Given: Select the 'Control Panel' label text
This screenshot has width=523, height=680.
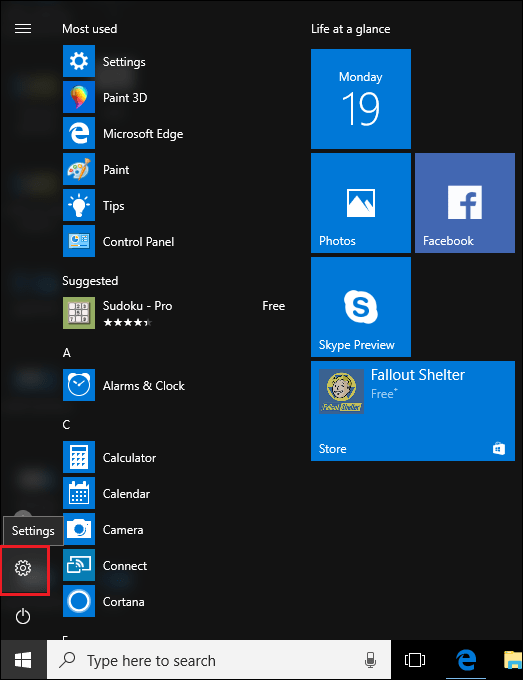Looking at the screenshot, I should (x=138, y=242).
